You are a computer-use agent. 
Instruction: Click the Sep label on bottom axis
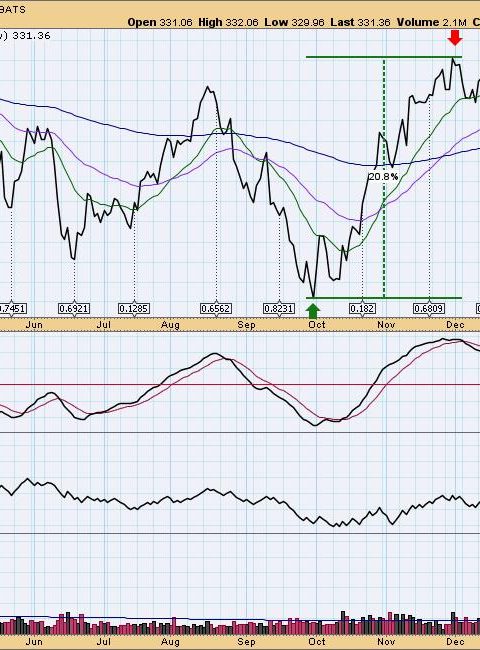[x=246, y=642]
